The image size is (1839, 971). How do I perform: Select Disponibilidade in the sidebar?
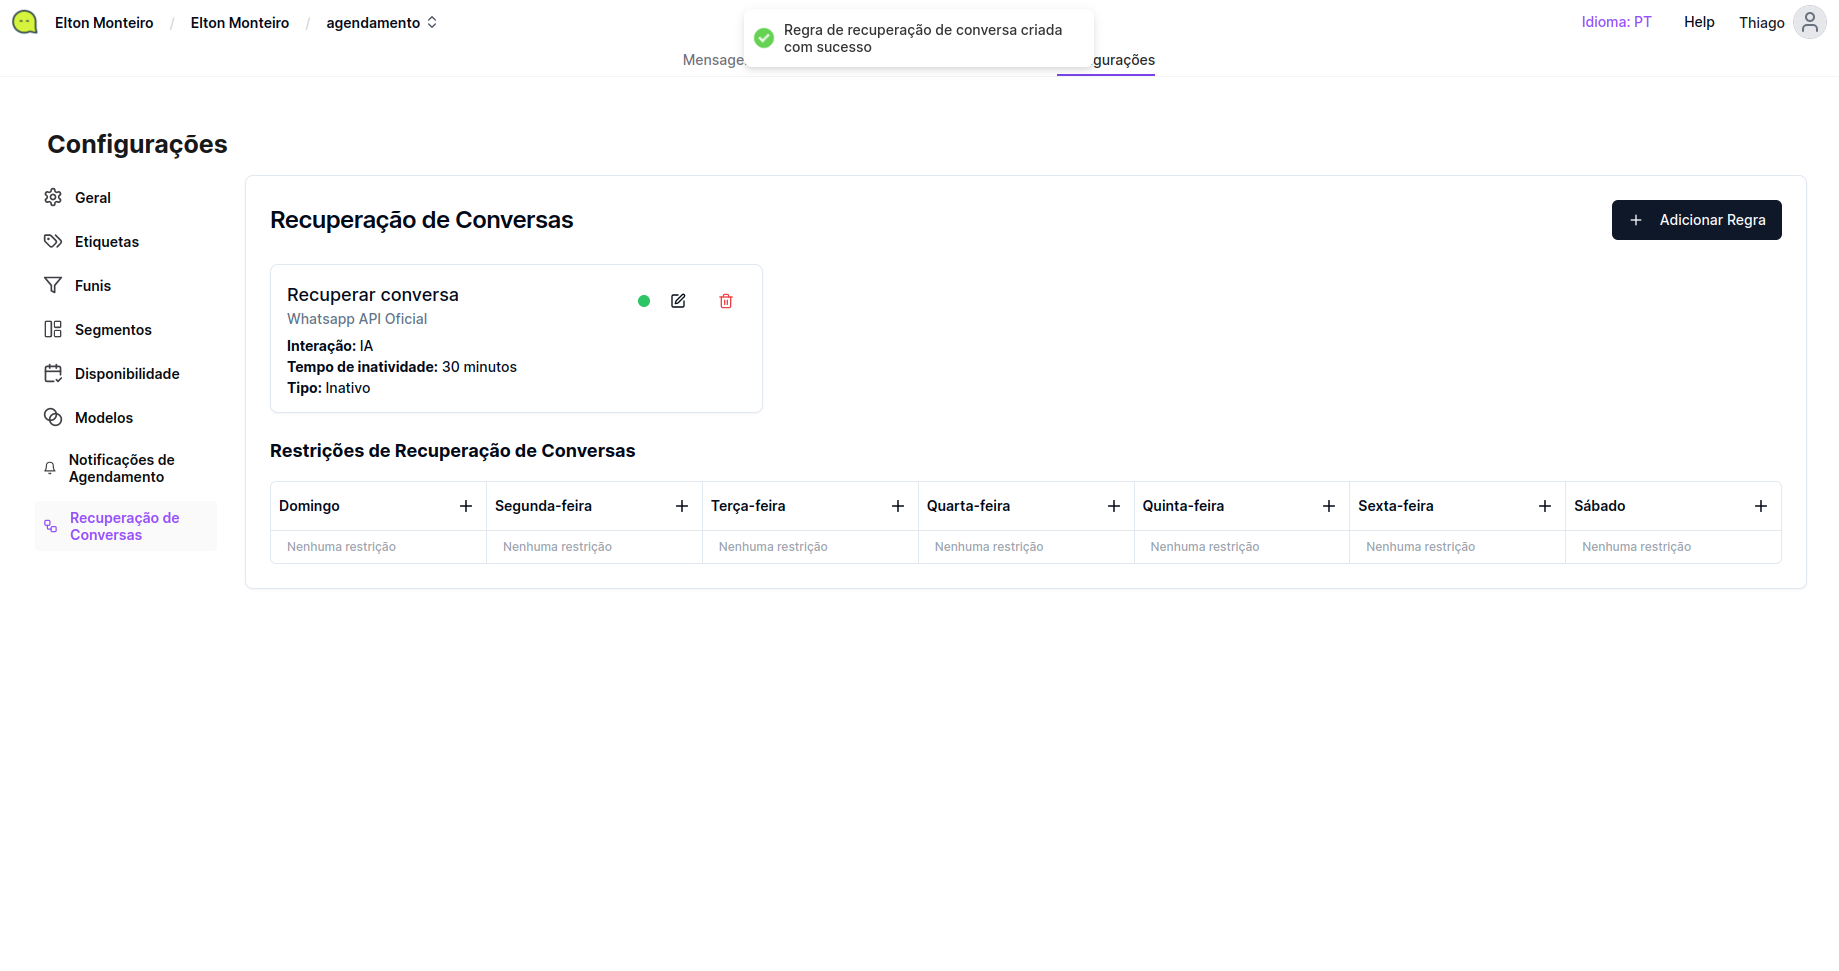pyautogui.click(x=127, y=374)
